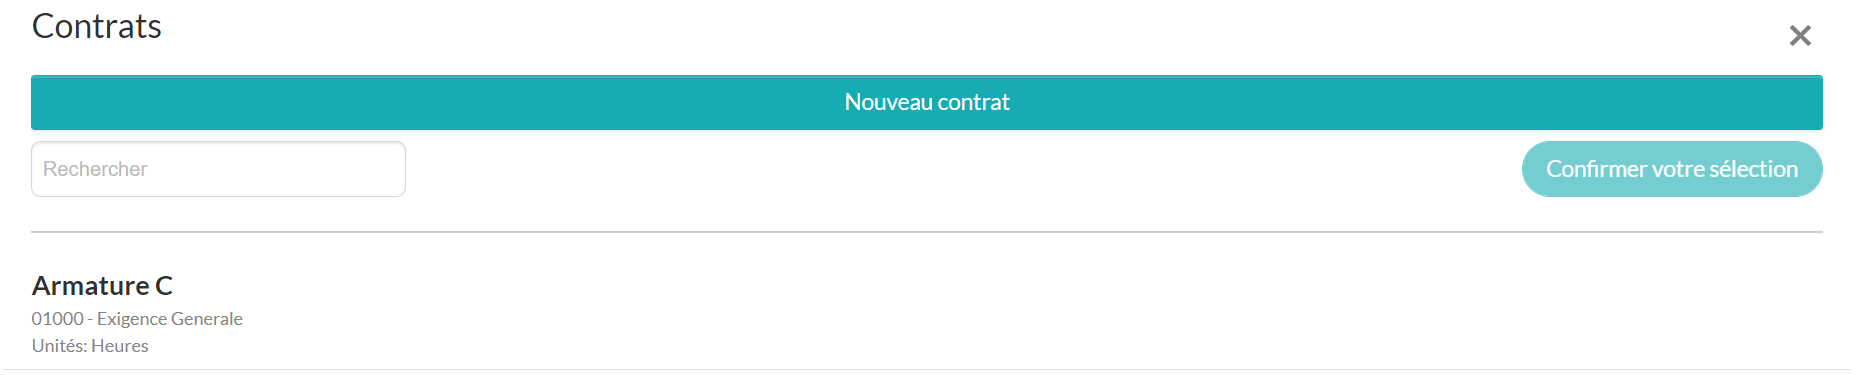Click the 01000 - Exigence Generale line
This screenshot has width=1856, height=375.
tap(137, 318)
